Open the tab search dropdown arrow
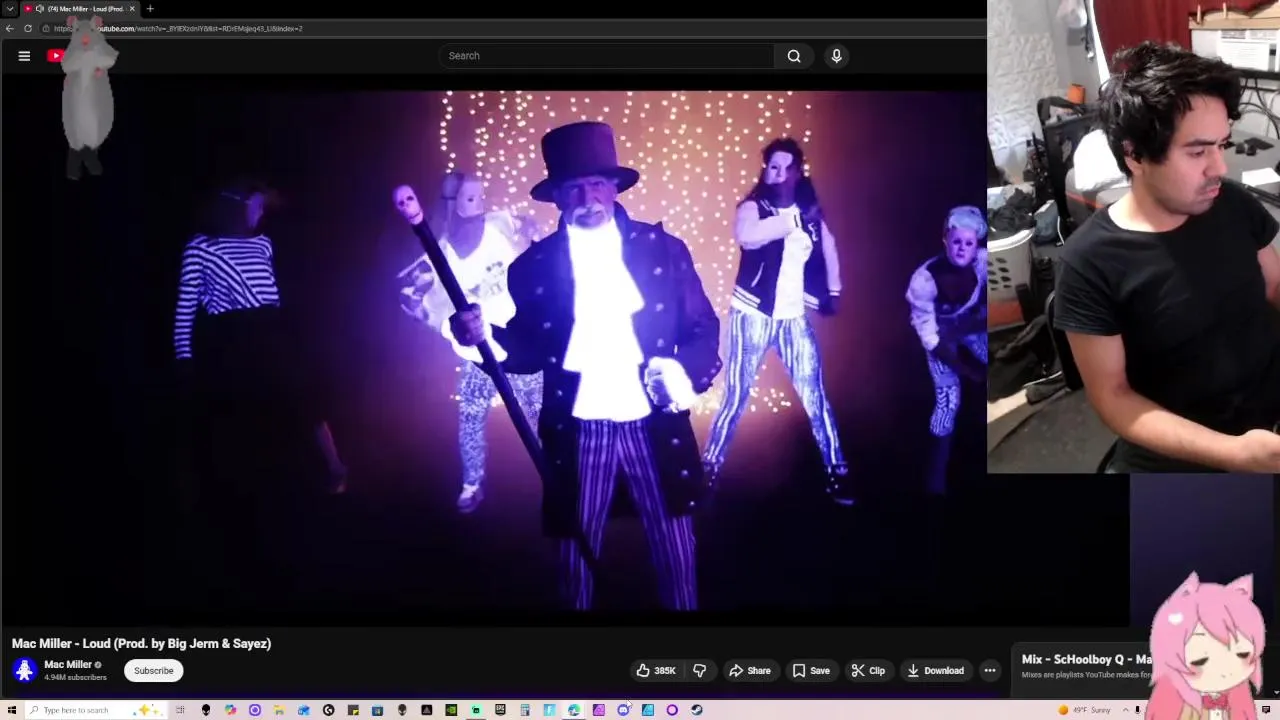Screen dimensions: 1280x720 (x=10, y=9)
